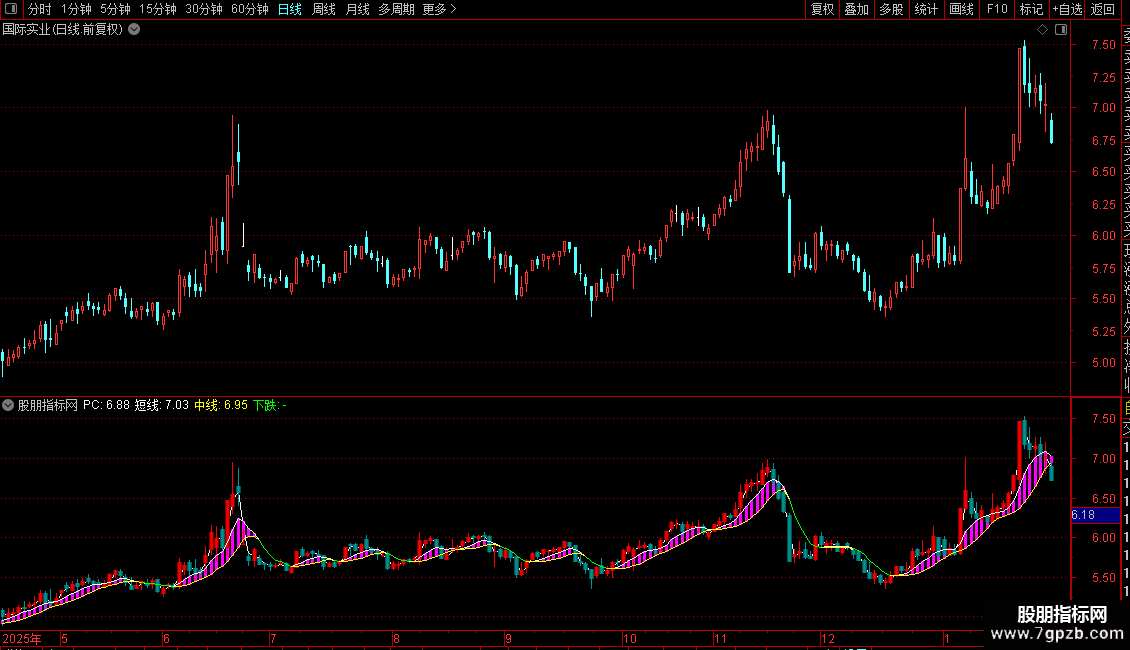Screen dimensions: 1130x650
Task: Click month 12 on the time axis
Action: [827, 638]
